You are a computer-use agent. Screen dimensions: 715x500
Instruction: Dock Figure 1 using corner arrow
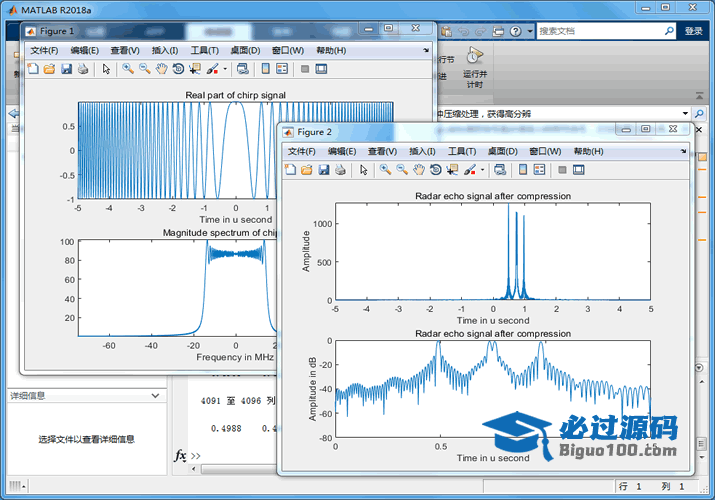[426, 50]
